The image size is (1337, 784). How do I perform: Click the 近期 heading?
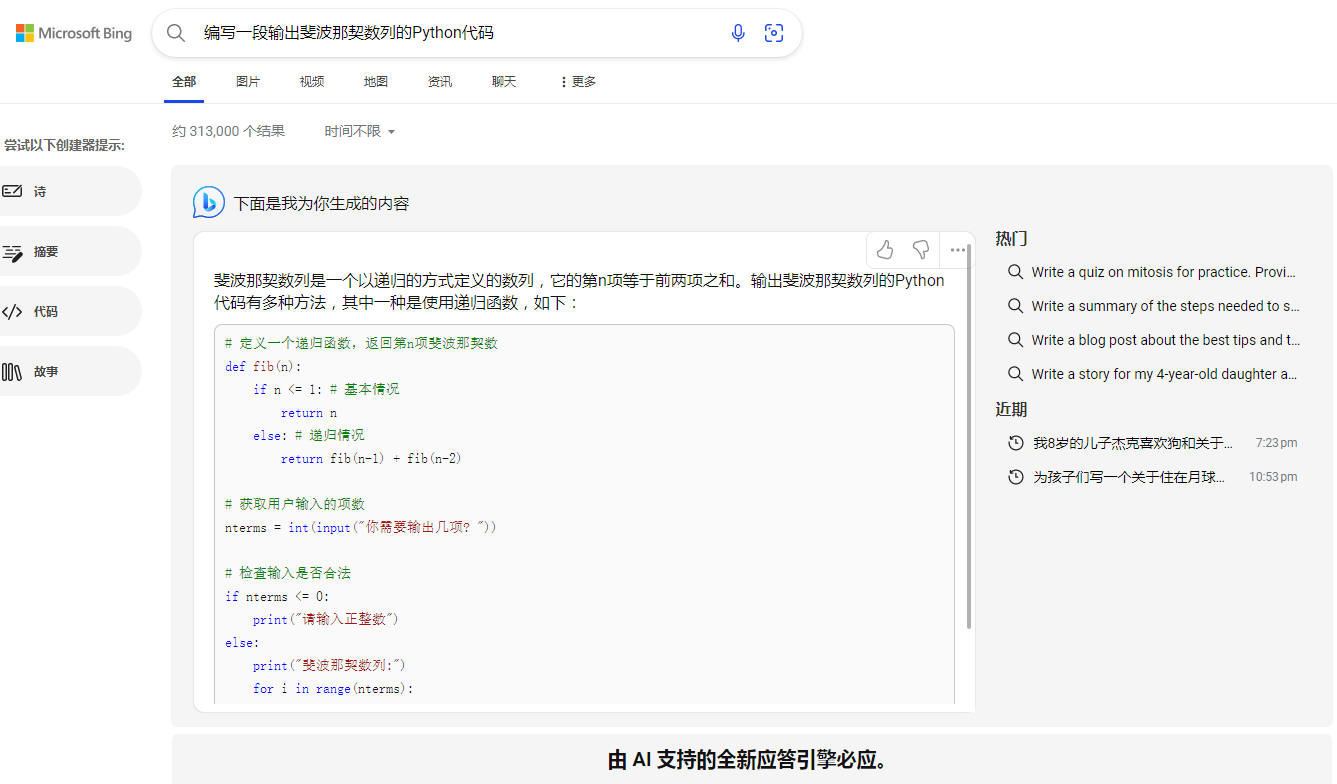point(1011,409)
